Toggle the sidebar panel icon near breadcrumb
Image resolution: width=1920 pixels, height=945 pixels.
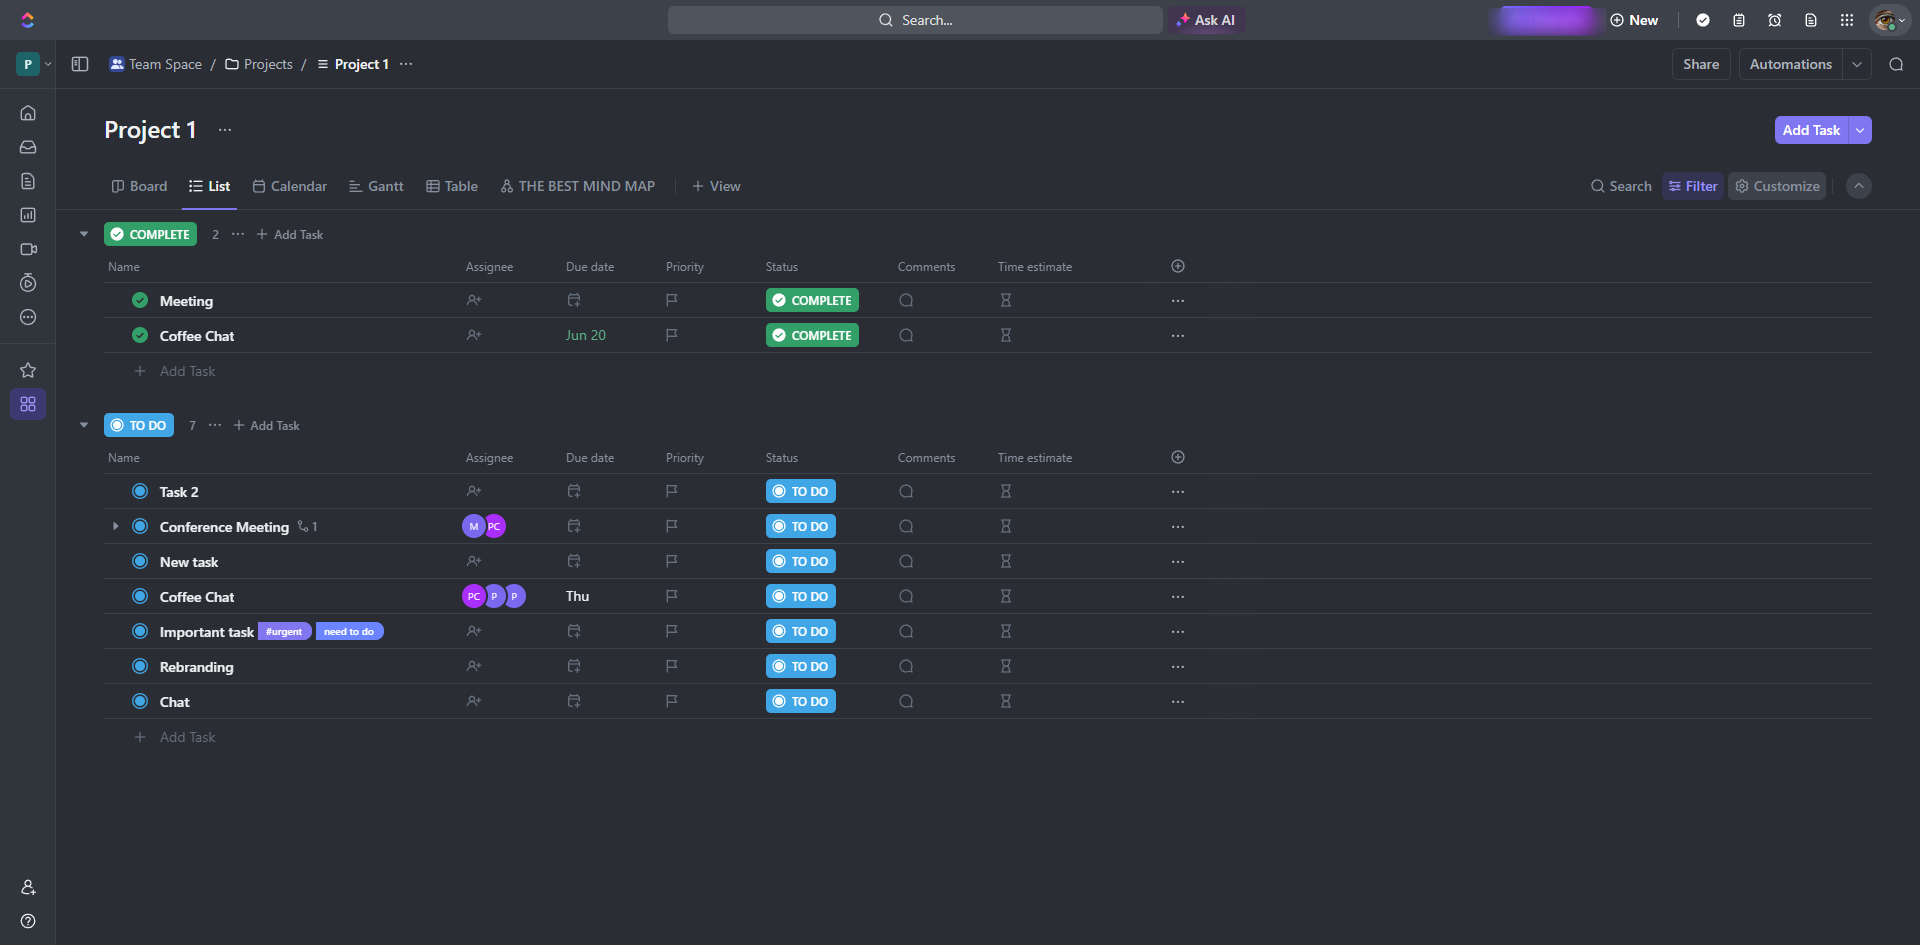(x=80, y=64)
